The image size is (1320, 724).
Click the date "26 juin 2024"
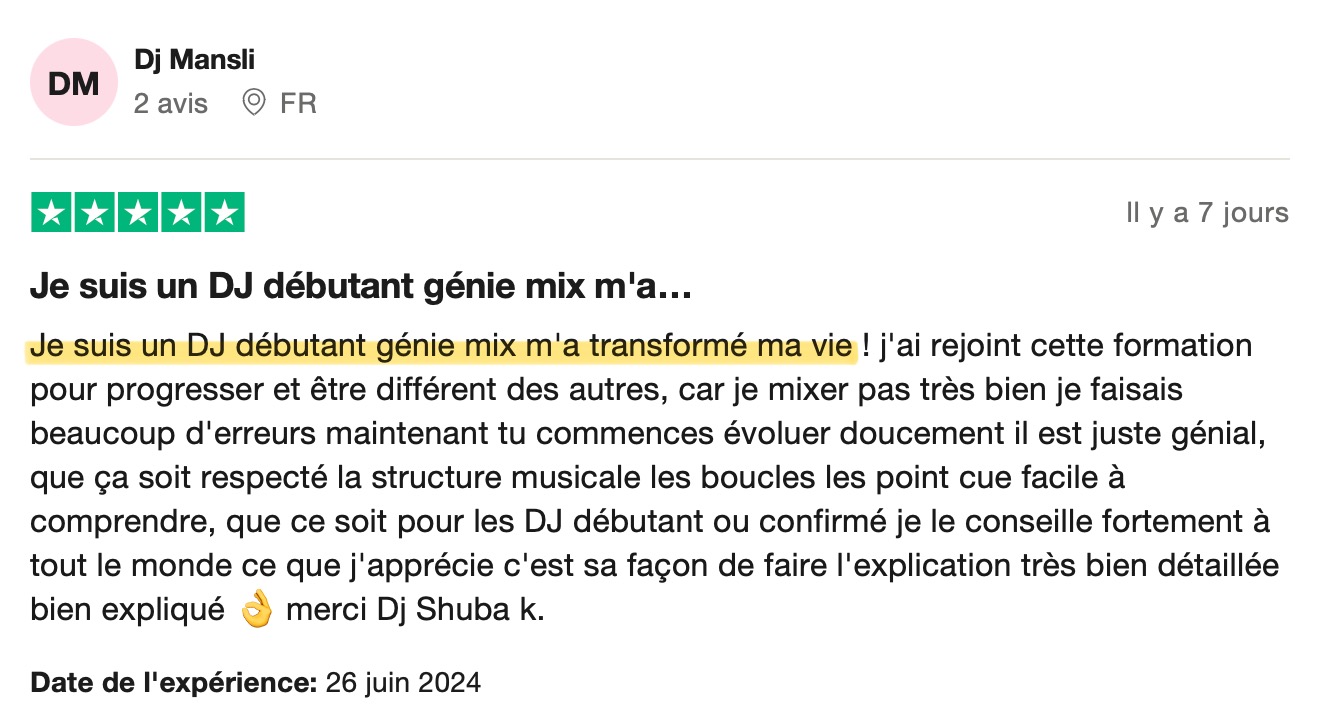pyautogui.click(x=402, y=684)
